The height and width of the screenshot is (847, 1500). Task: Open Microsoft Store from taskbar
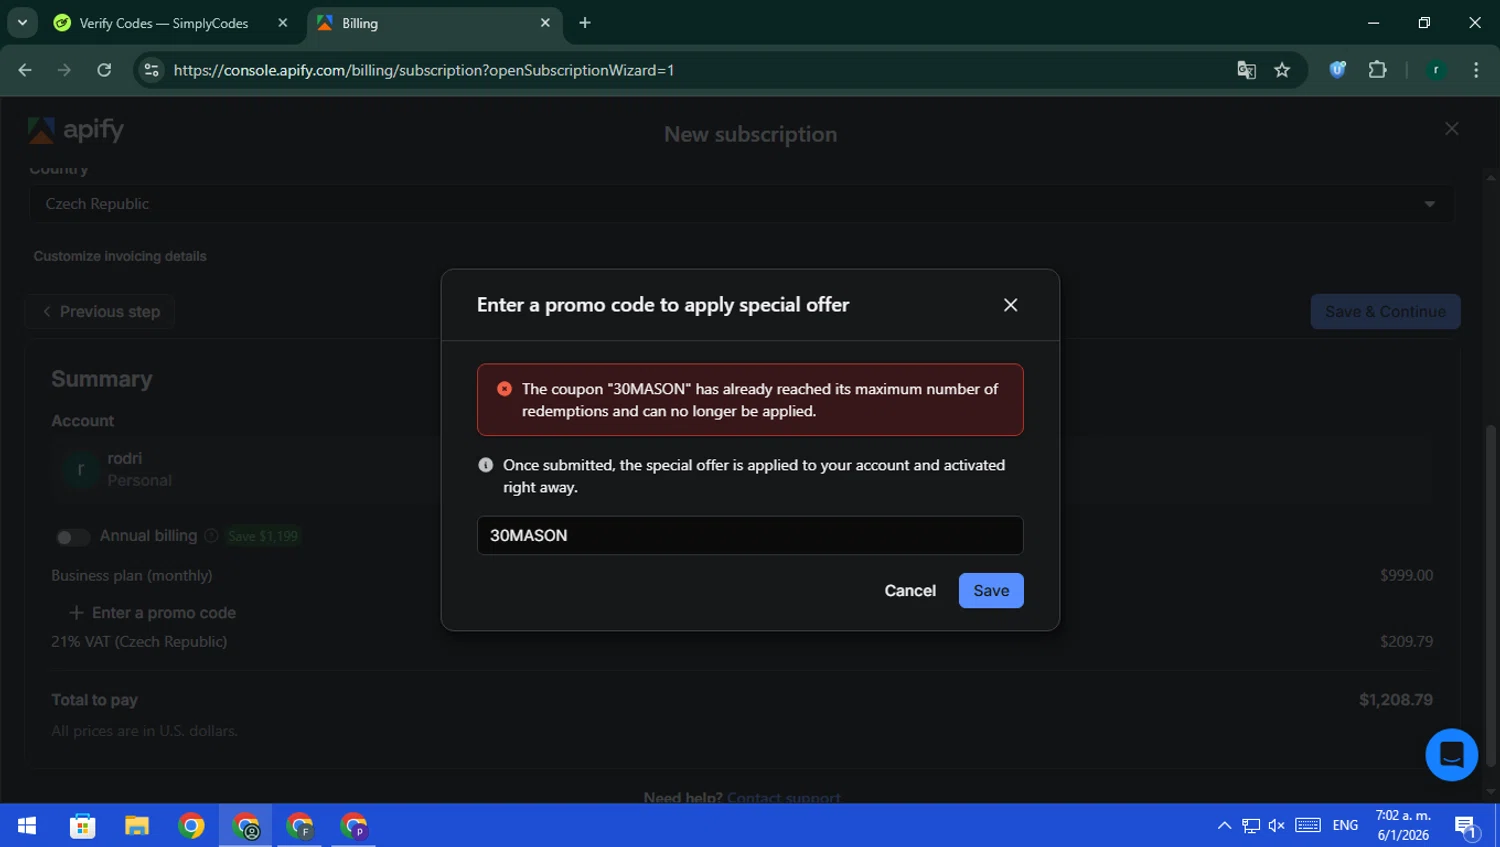click(82, 826)
